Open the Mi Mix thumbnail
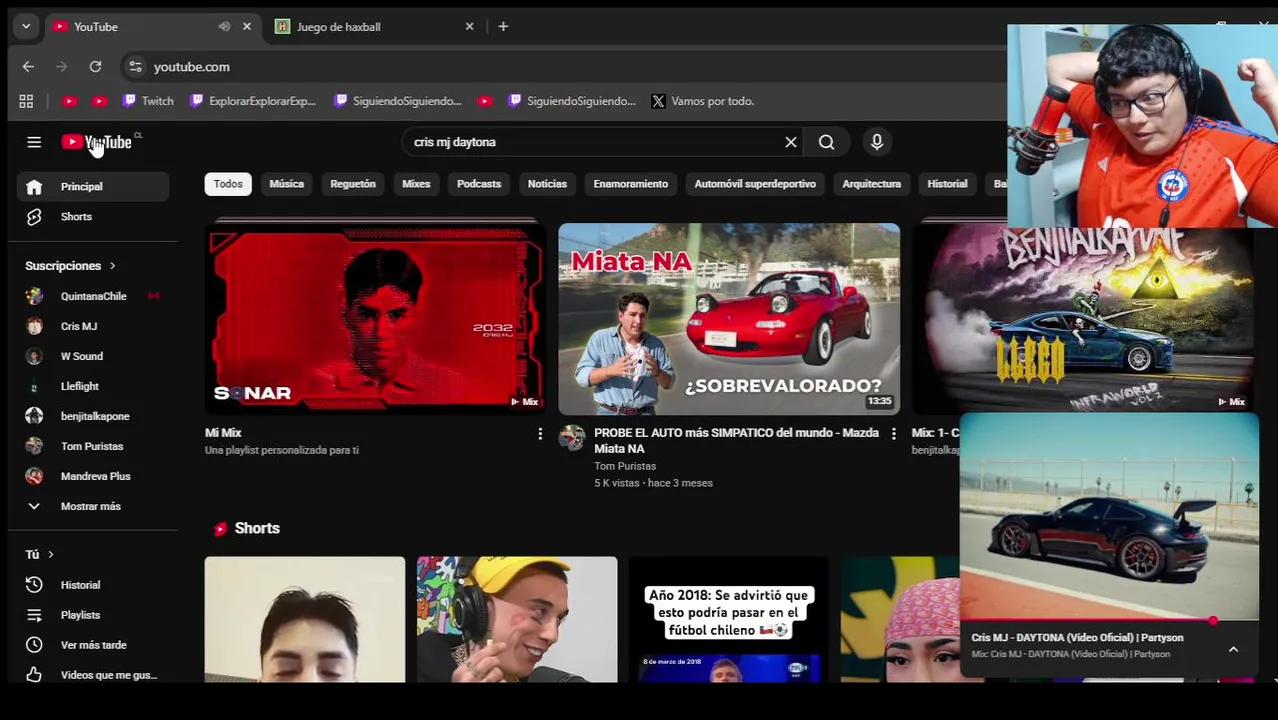Image resolution: width=1278 pixels, height=720 pixels. pyautogui.click(x=376, y=318)
